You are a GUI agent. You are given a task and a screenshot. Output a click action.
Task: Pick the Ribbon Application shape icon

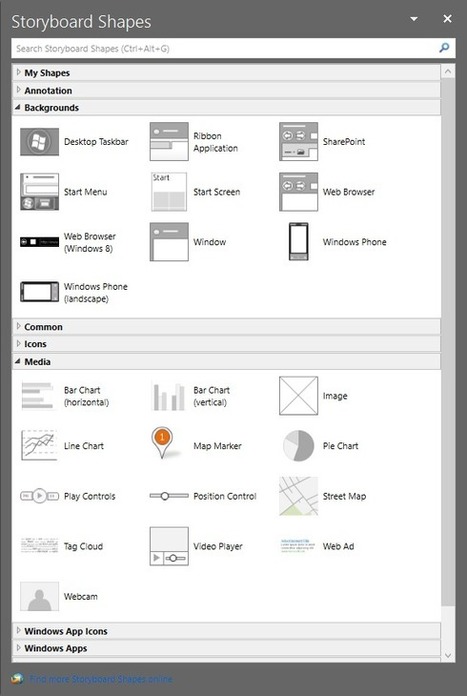[169, 142]
